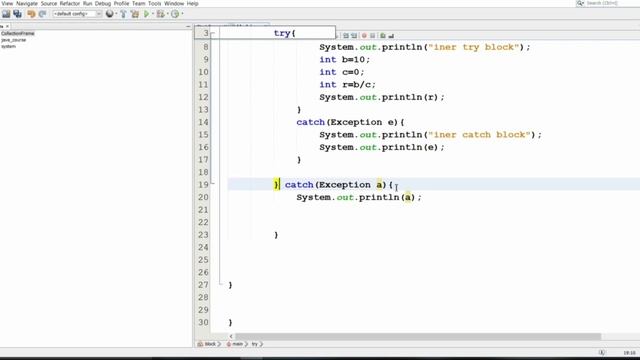Click the stop macro recording icon

click(372, 36)
